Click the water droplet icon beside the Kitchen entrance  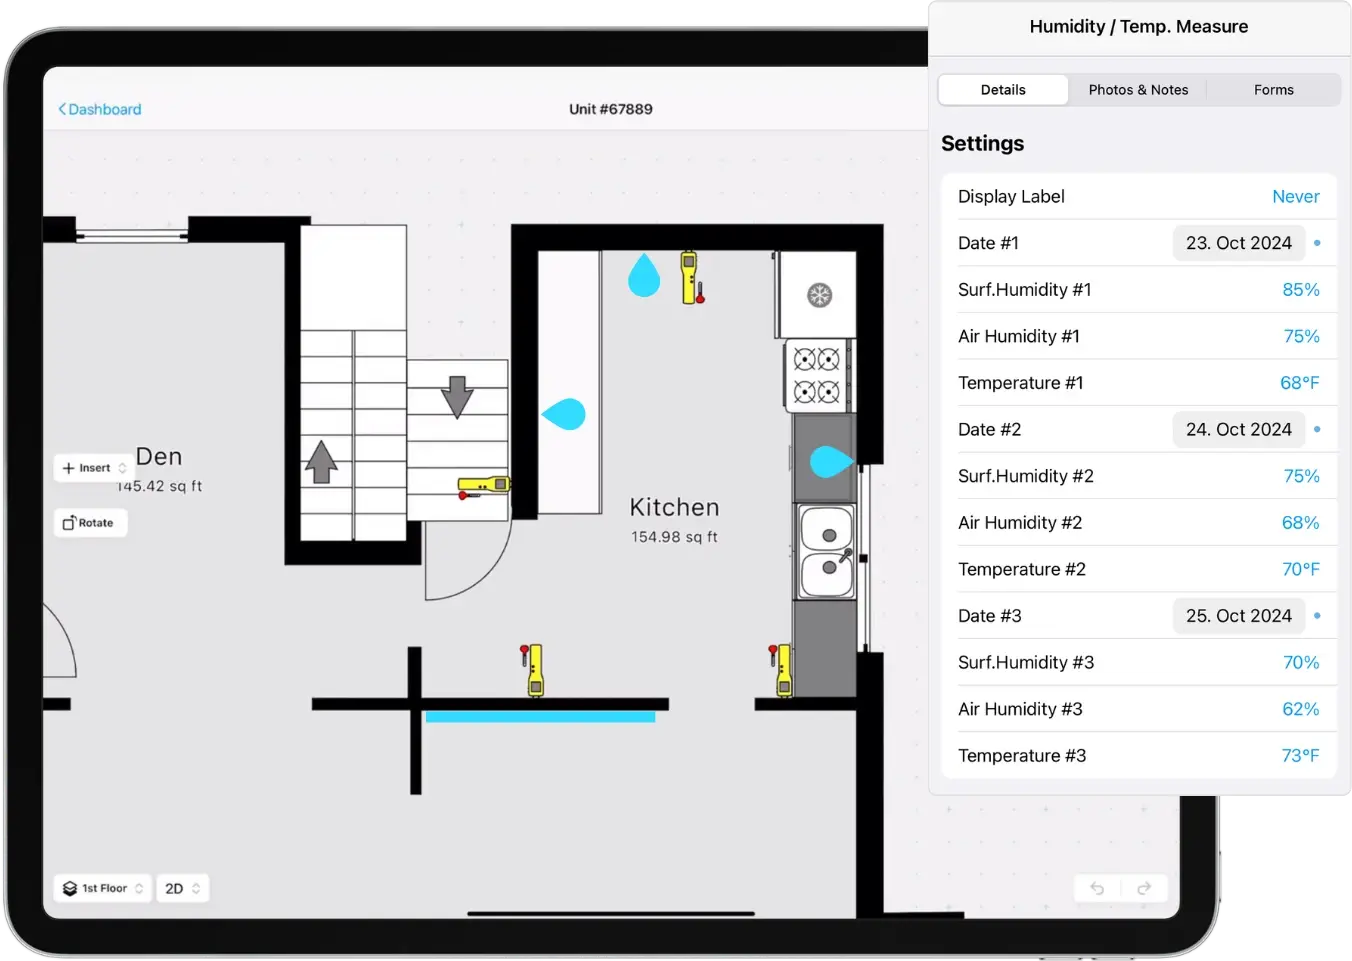(565, 412)
